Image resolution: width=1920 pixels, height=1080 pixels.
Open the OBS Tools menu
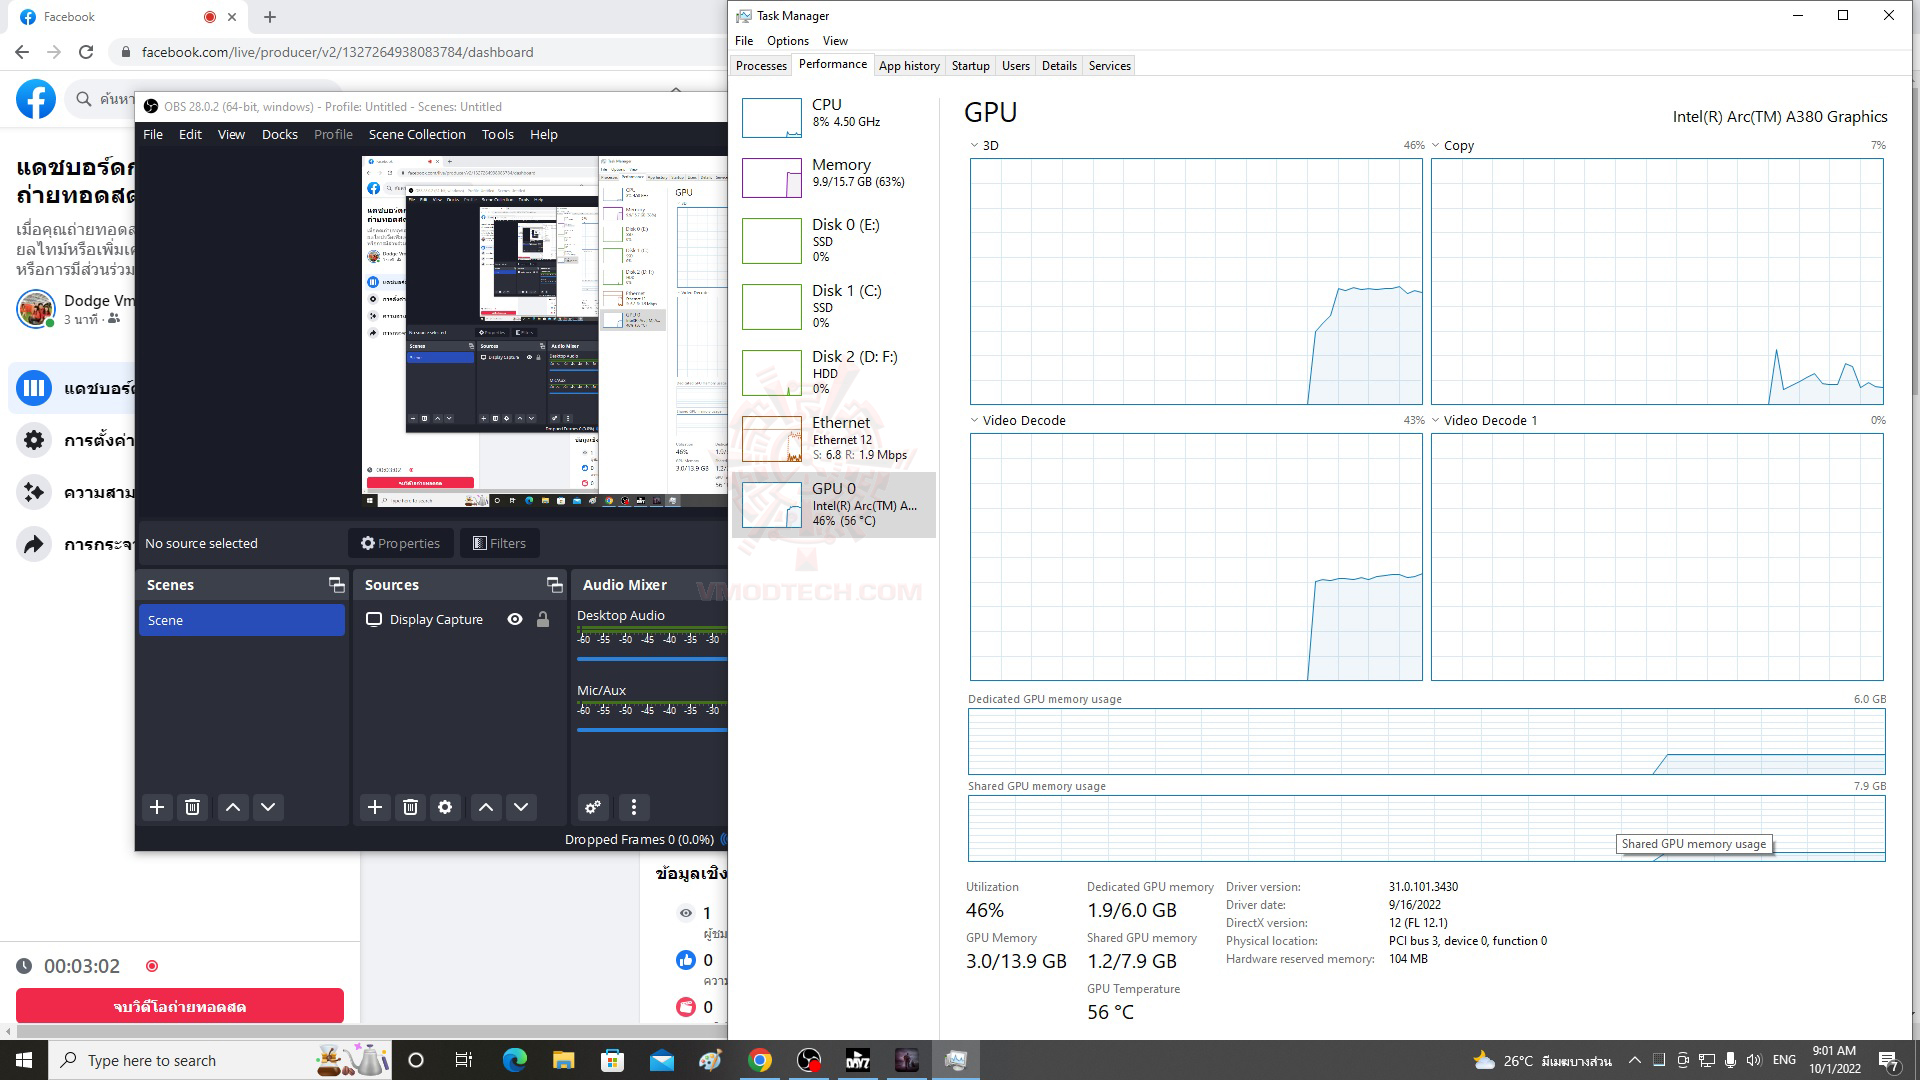pos(496,133)
